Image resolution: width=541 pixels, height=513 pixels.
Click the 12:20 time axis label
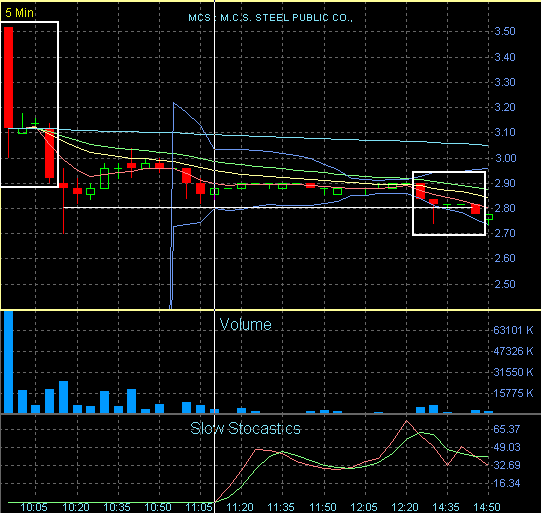[405, 507]
